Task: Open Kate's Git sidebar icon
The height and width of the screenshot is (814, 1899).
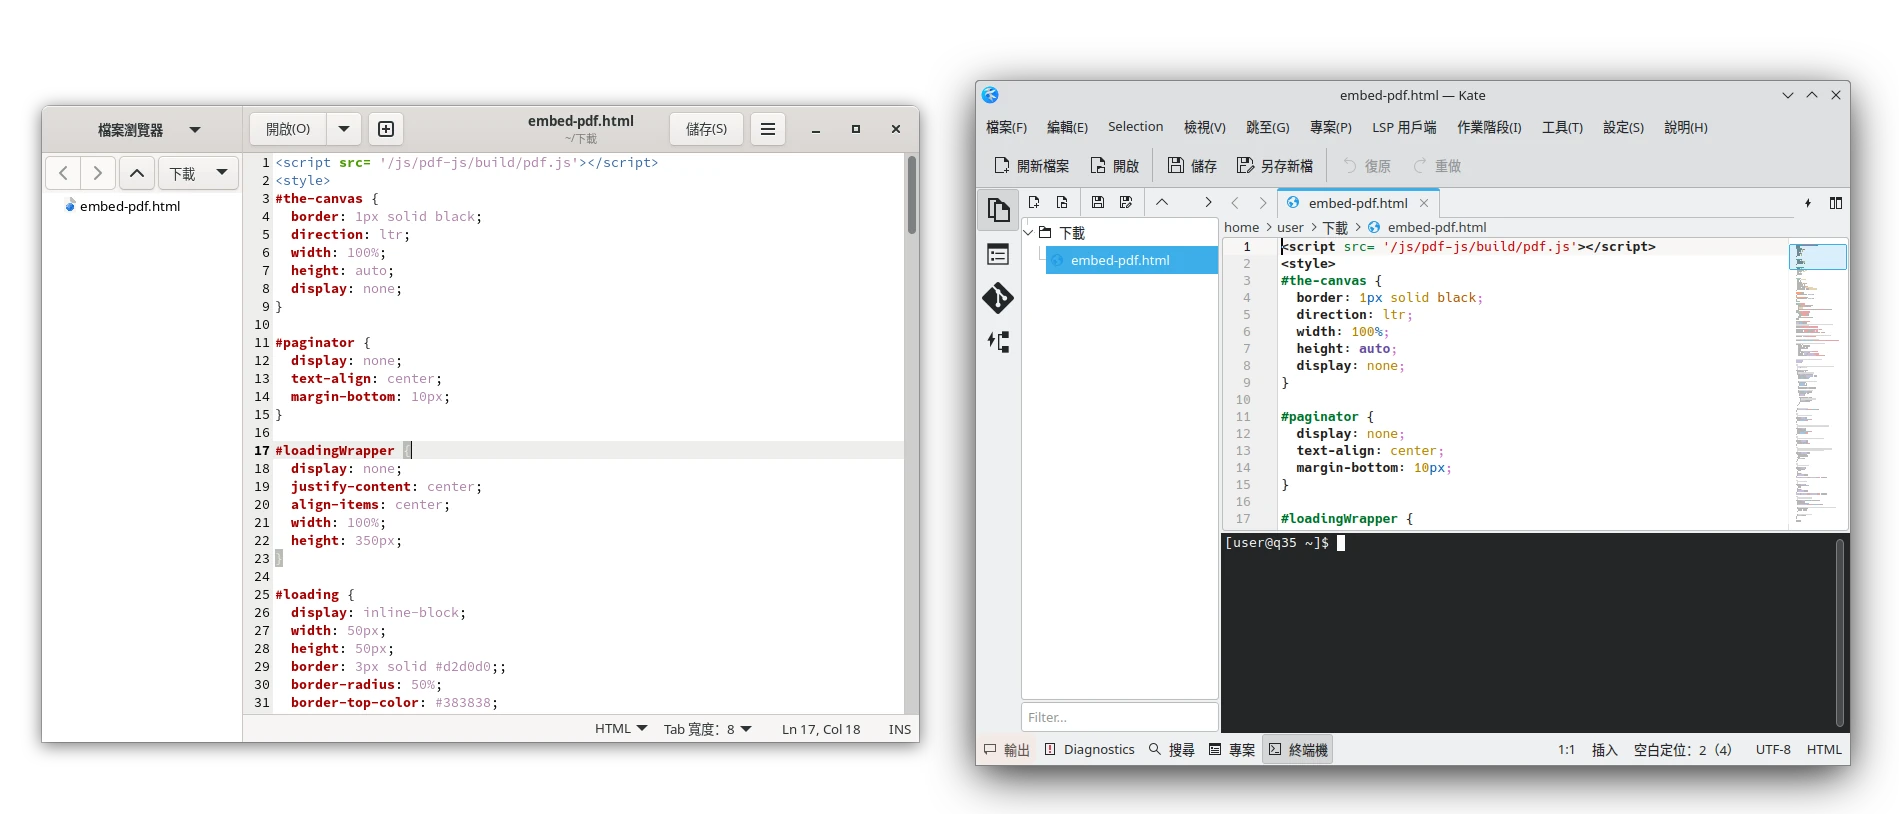Action: tap(998, 298)
